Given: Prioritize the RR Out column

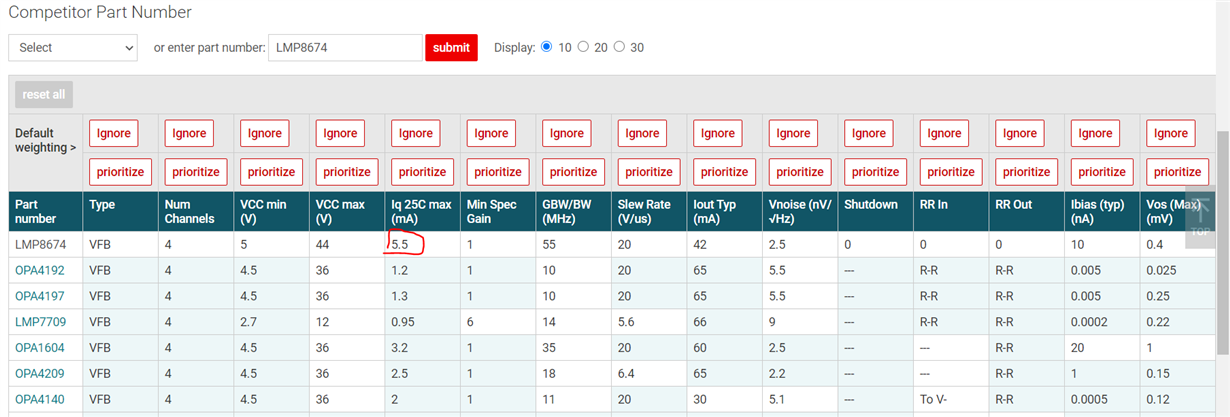Looking at the screenshot, I should [x=1026, y=171].
